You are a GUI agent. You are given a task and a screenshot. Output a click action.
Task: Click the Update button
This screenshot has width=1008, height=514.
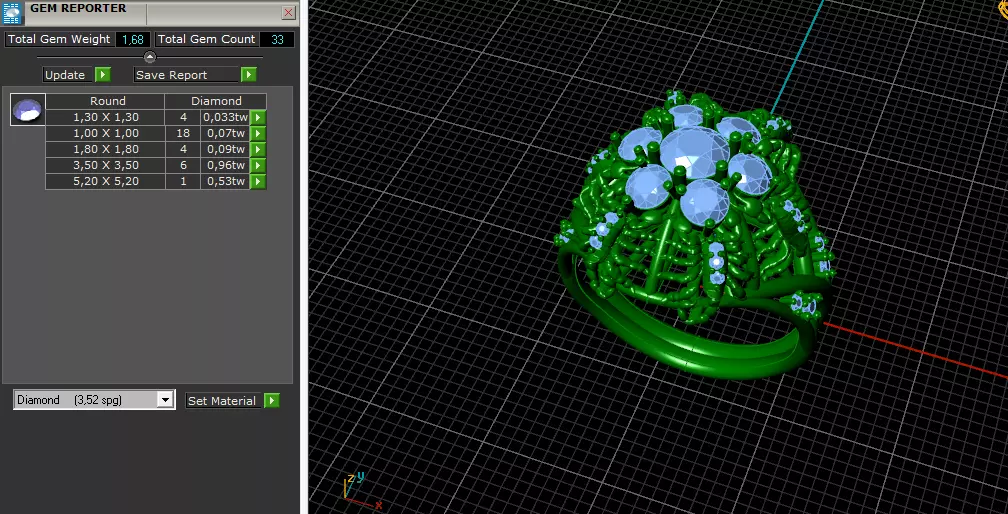[x=69, y=75]
